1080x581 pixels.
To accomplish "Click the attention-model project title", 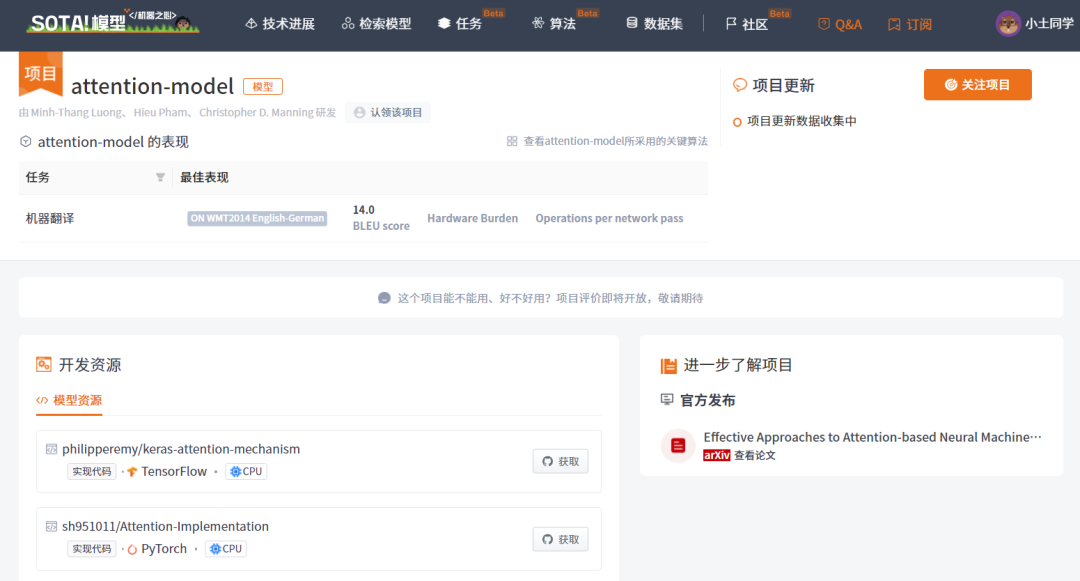I will tap(152, 86).
